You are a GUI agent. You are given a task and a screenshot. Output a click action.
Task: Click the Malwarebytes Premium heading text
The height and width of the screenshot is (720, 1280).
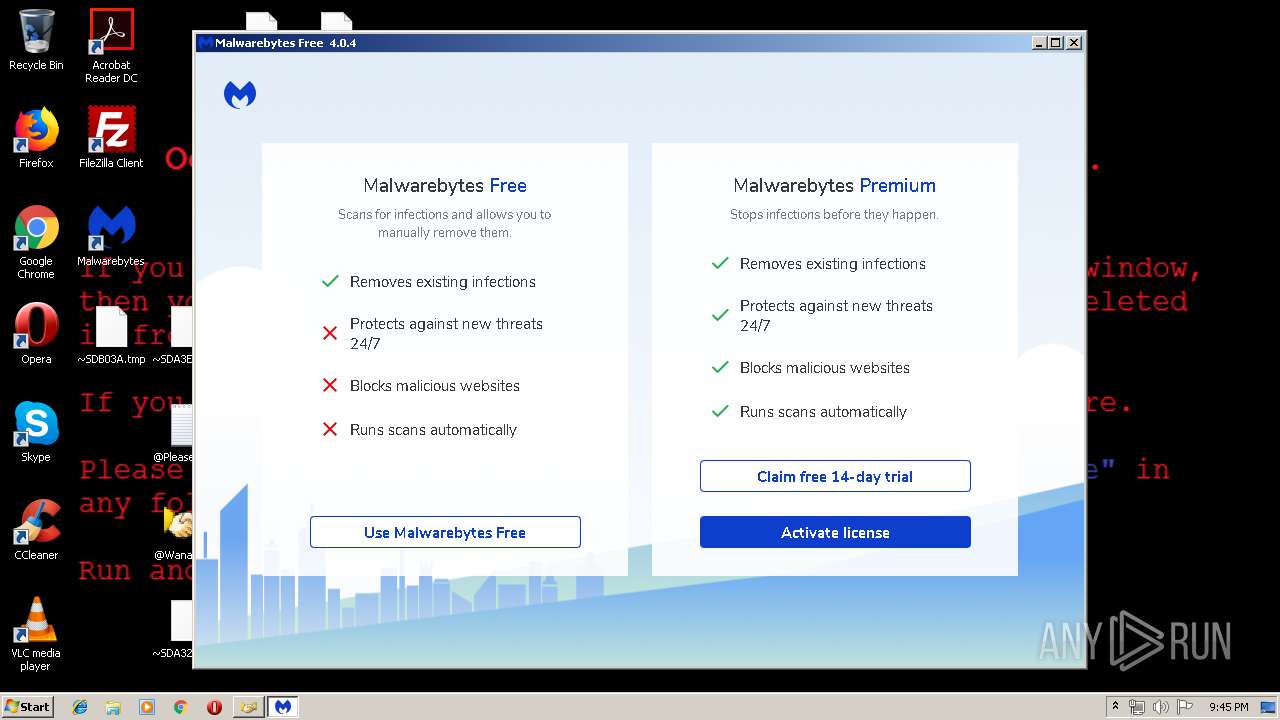[x=835, y=185]
